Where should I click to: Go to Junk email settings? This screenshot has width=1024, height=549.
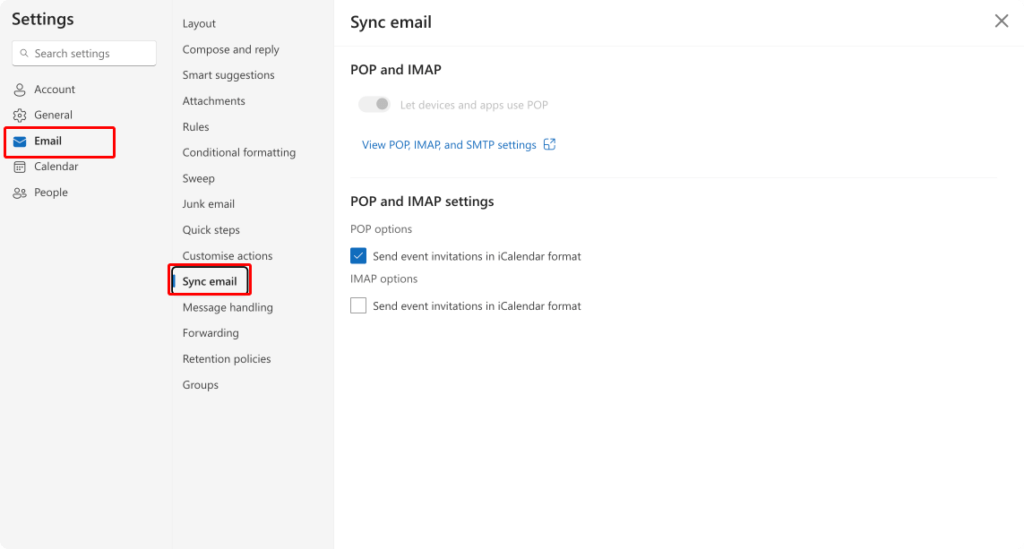(208, 204)
